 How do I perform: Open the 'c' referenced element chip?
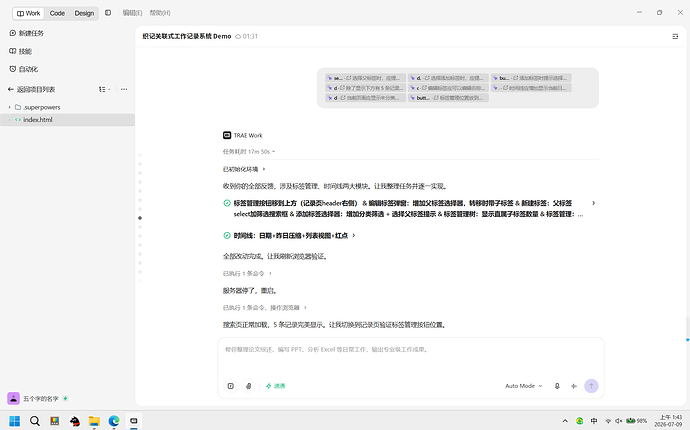pos(448,88)
